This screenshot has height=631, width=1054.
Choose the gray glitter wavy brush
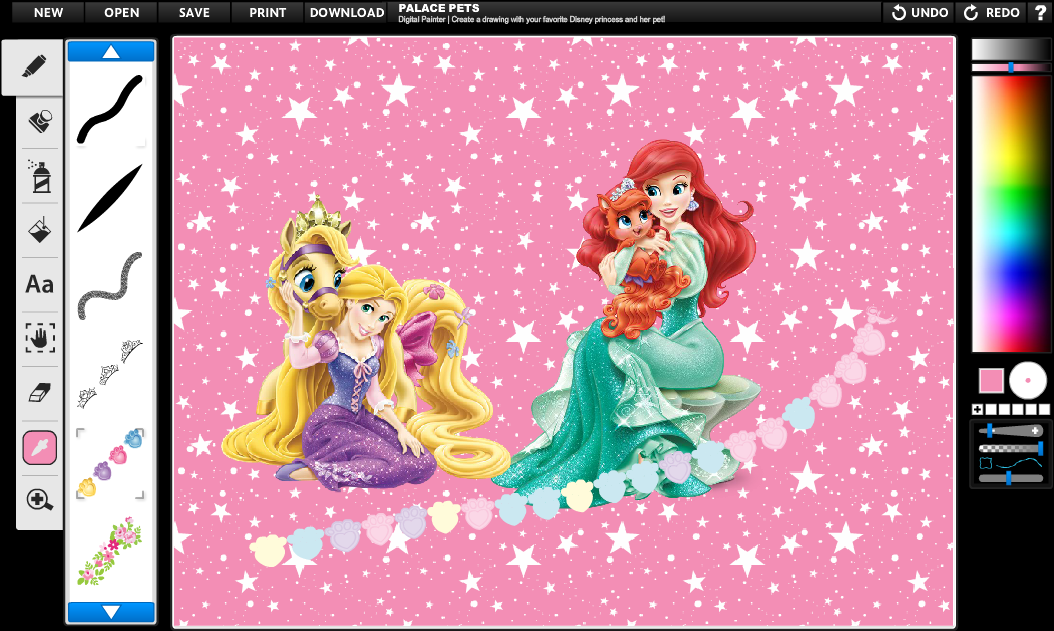tap(110, 286)
